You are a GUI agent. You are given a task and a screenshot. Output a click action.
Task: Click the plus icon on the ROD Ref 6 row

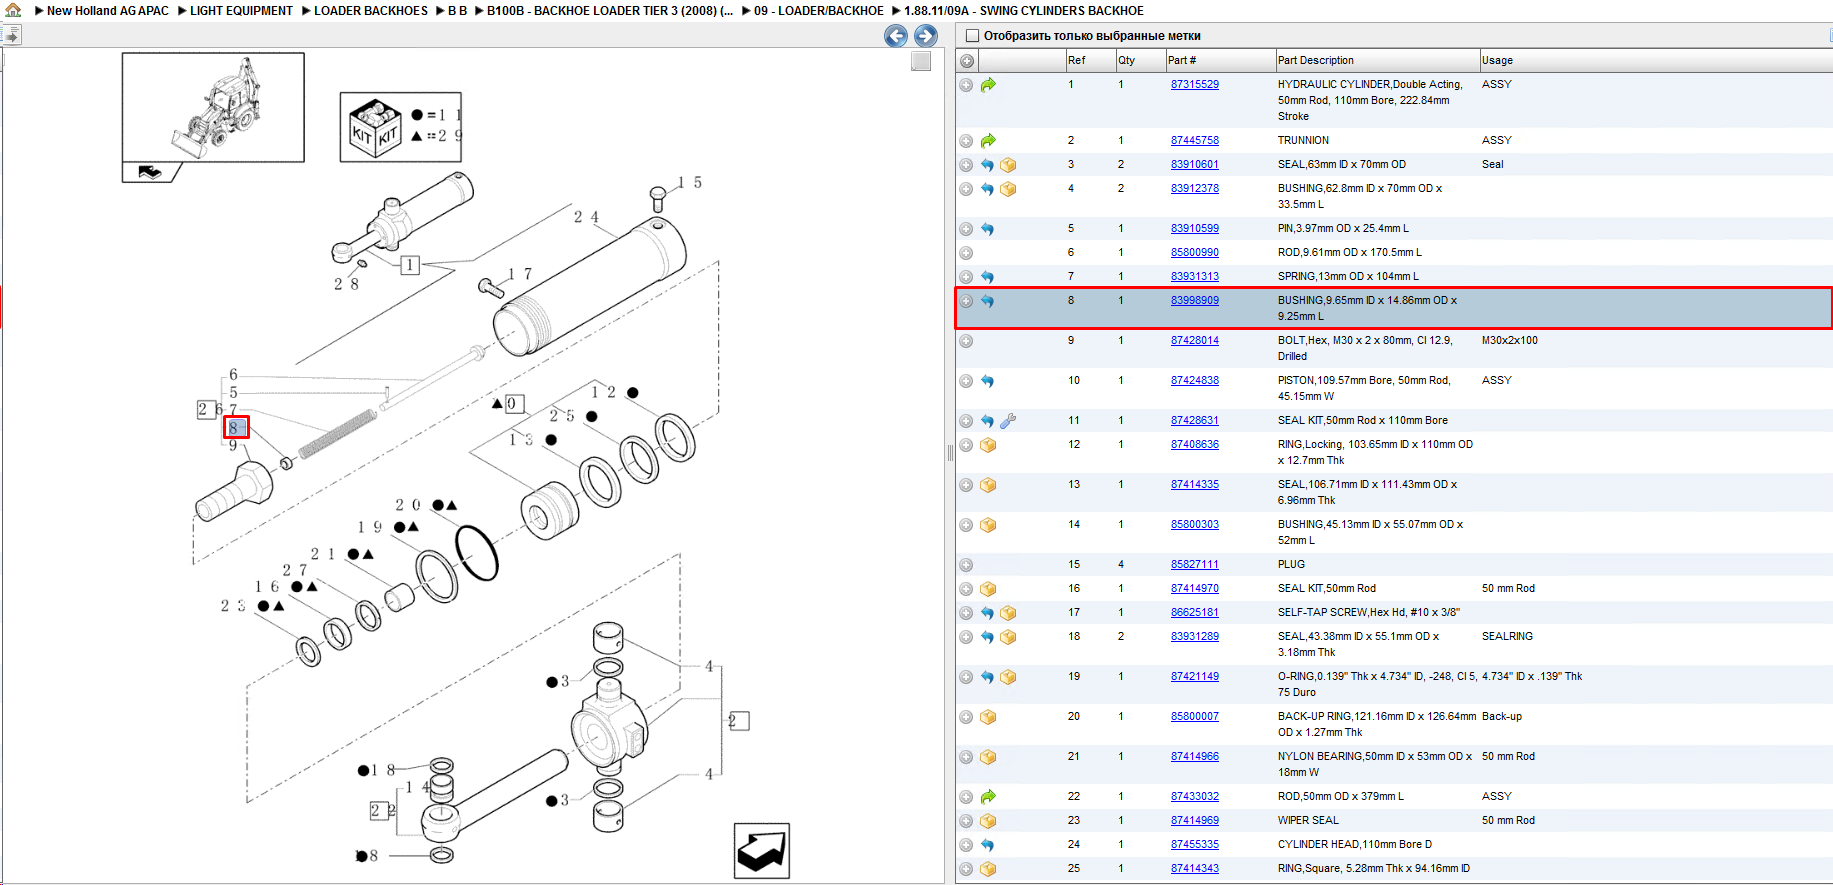pos(966,253)
